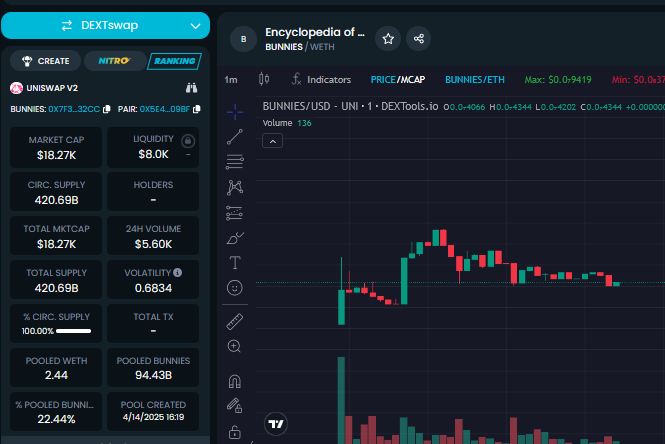This screenshot has width=665, height=444.
Task: Click the Uniswap V2 logo
Action: coord(16,88)
